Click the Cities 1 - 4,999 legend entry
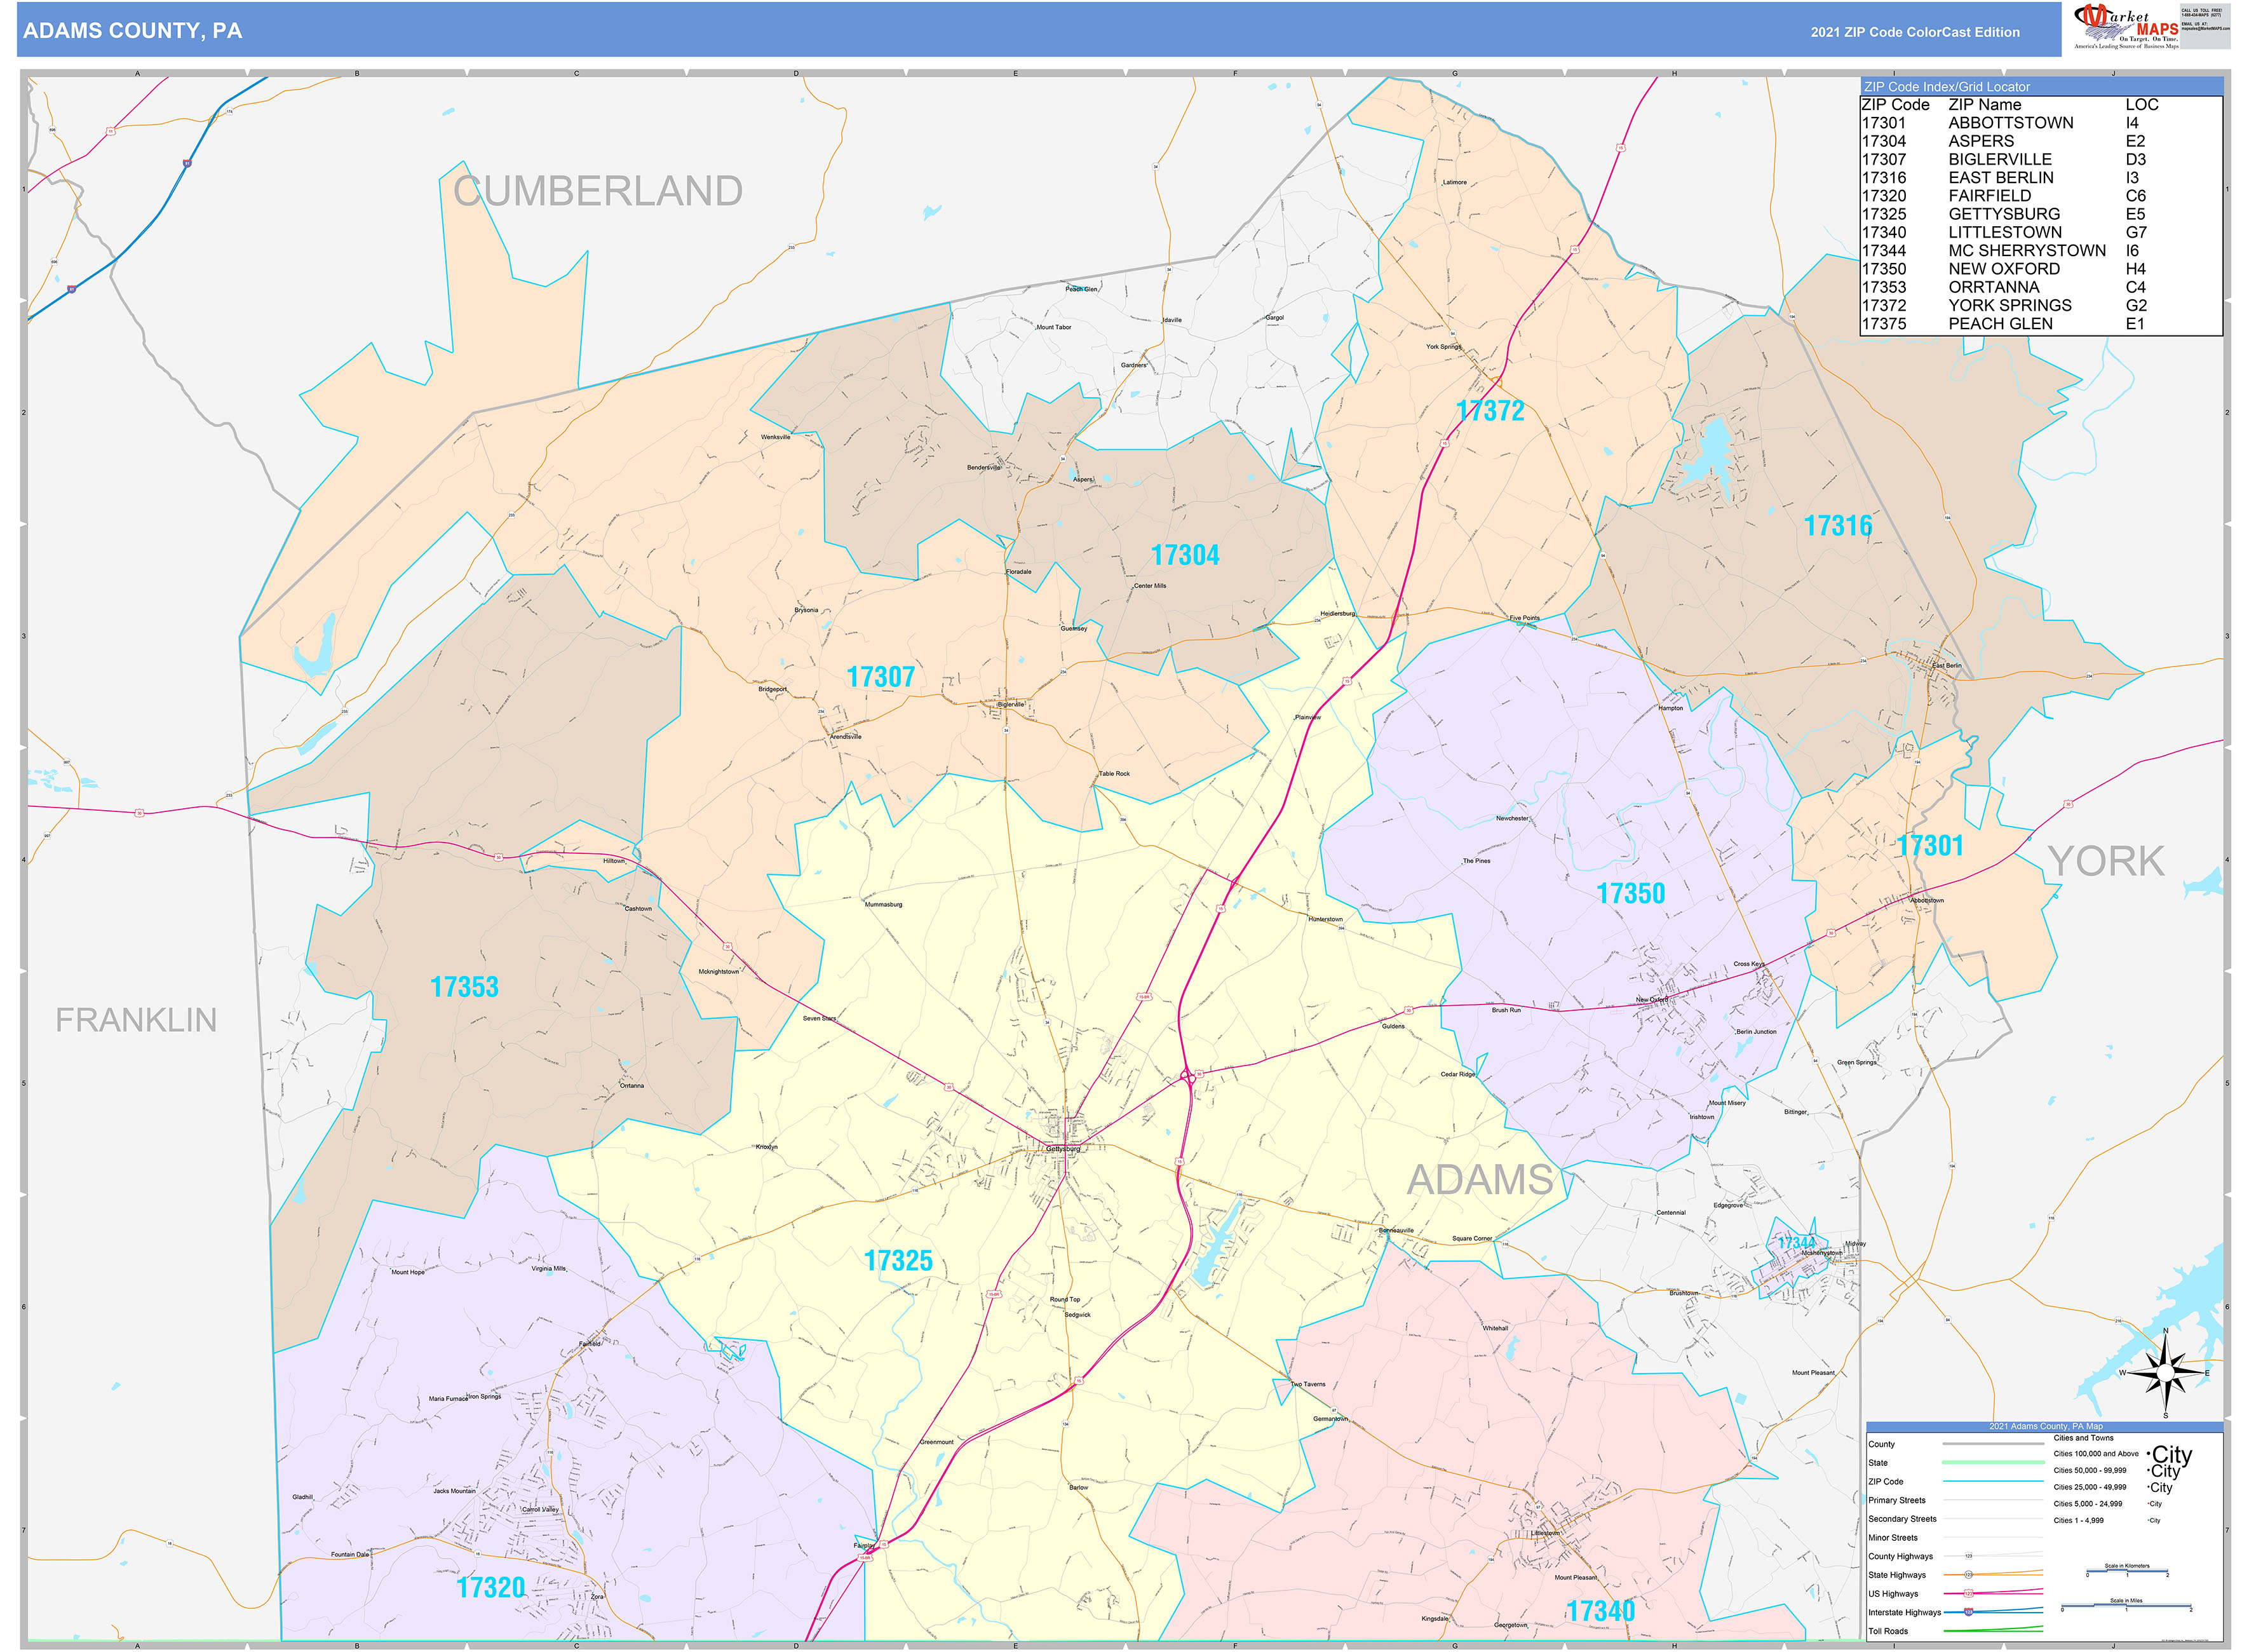 pos(2107,1520)
